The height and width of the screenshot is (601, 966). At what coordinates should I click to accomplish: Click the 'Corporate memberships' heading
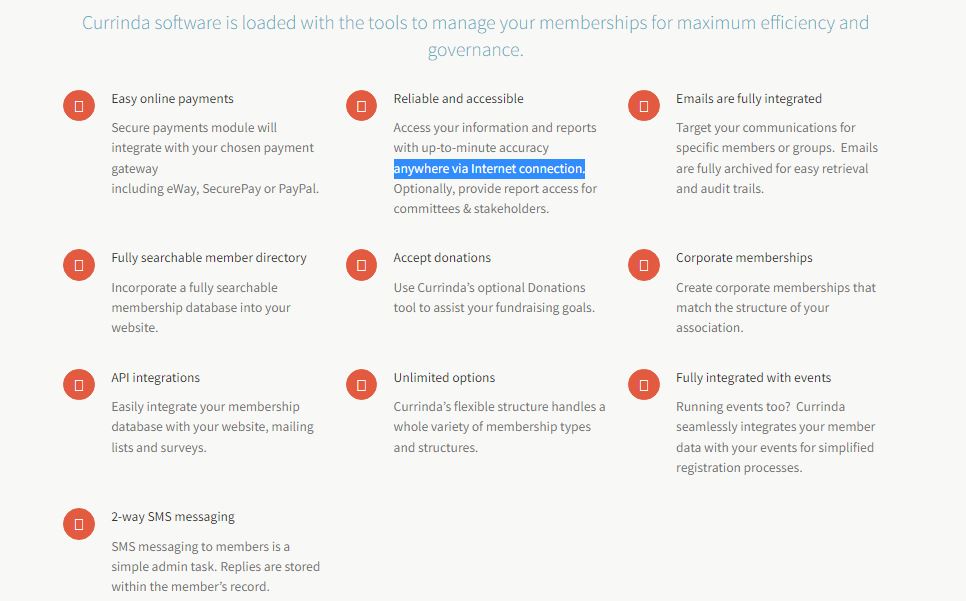click(x=744, y=258)
